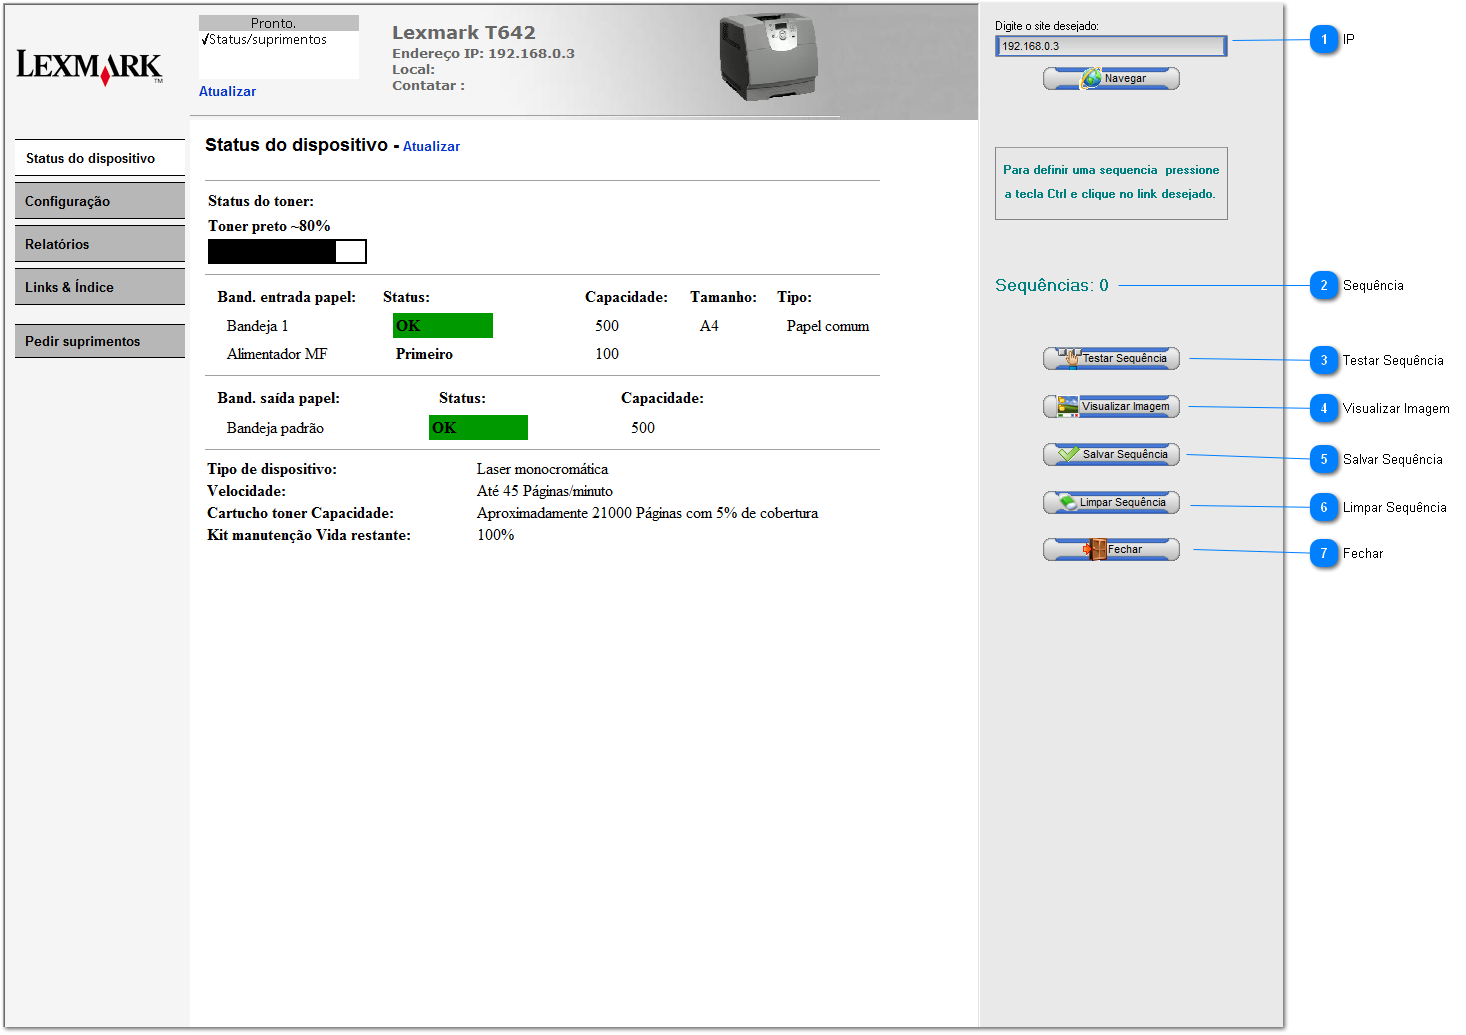
Task: Click the Limpar Sequência button label
Action: point(1122,502)
